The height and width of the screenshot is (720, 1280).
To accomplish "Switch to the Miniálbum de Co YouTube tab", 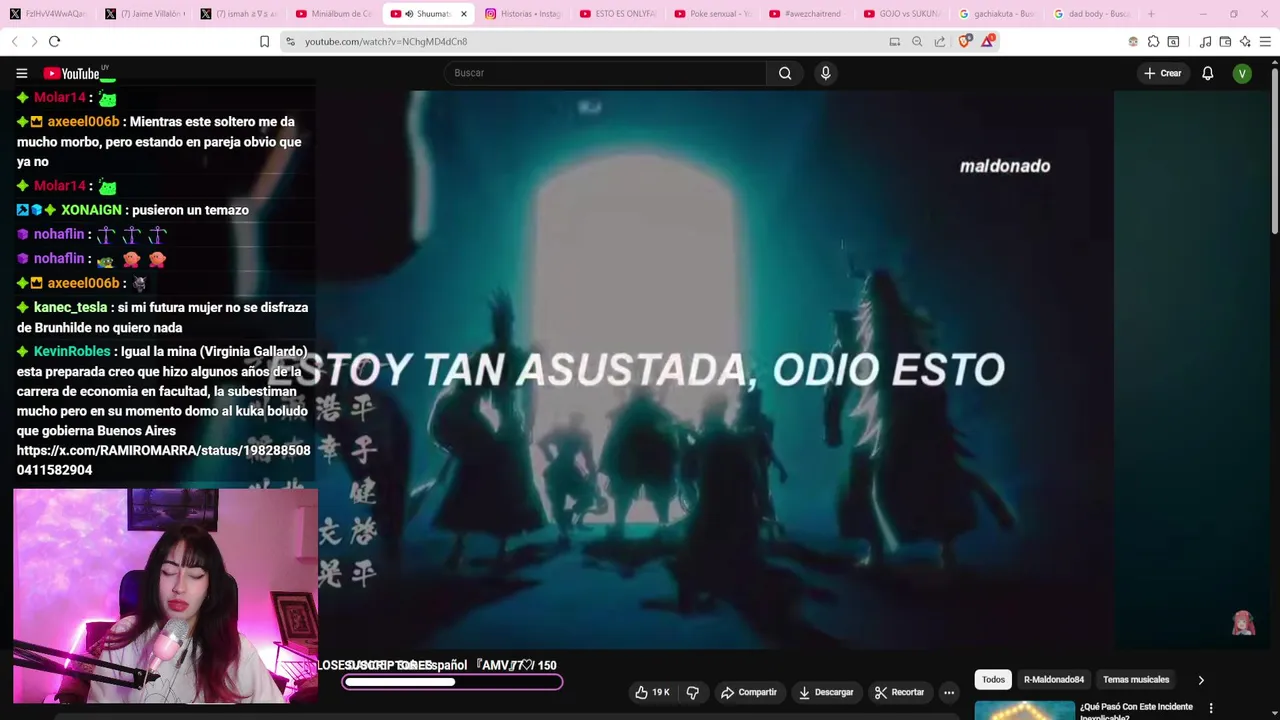I will pos(333,14).
